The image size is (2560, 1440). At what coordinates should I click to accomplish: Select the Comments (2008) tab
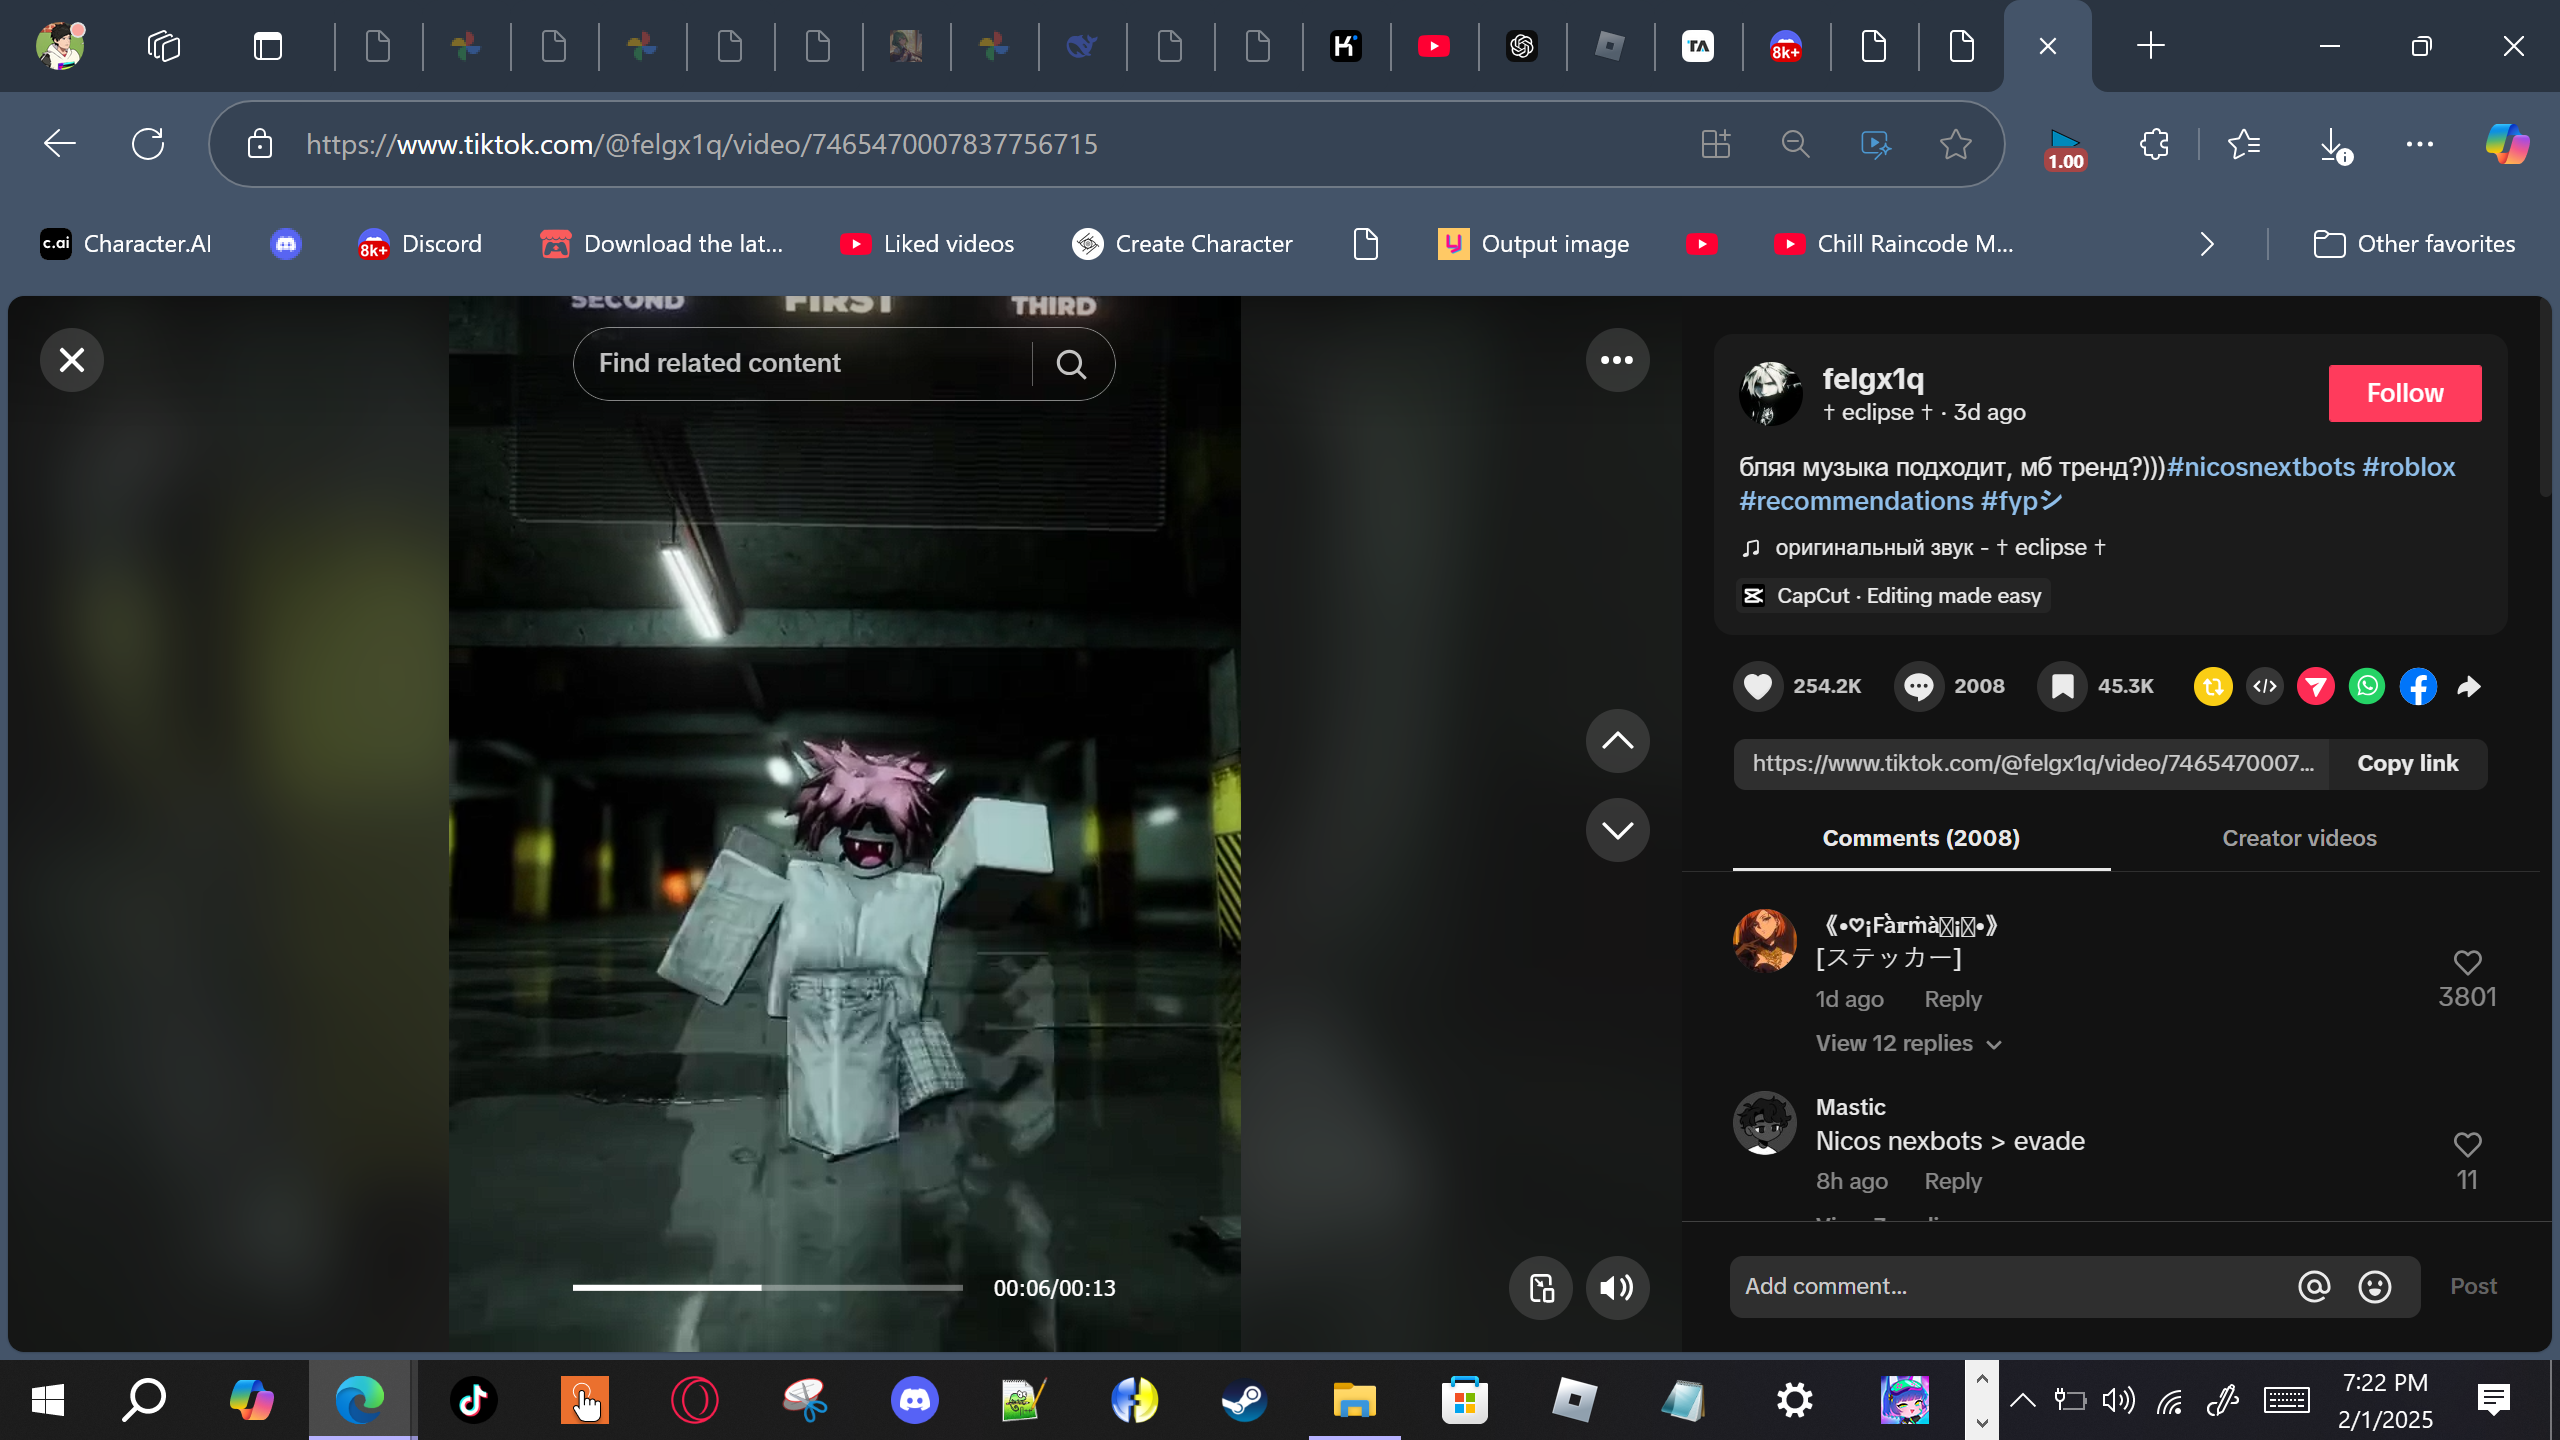[x=1921, y=838]
